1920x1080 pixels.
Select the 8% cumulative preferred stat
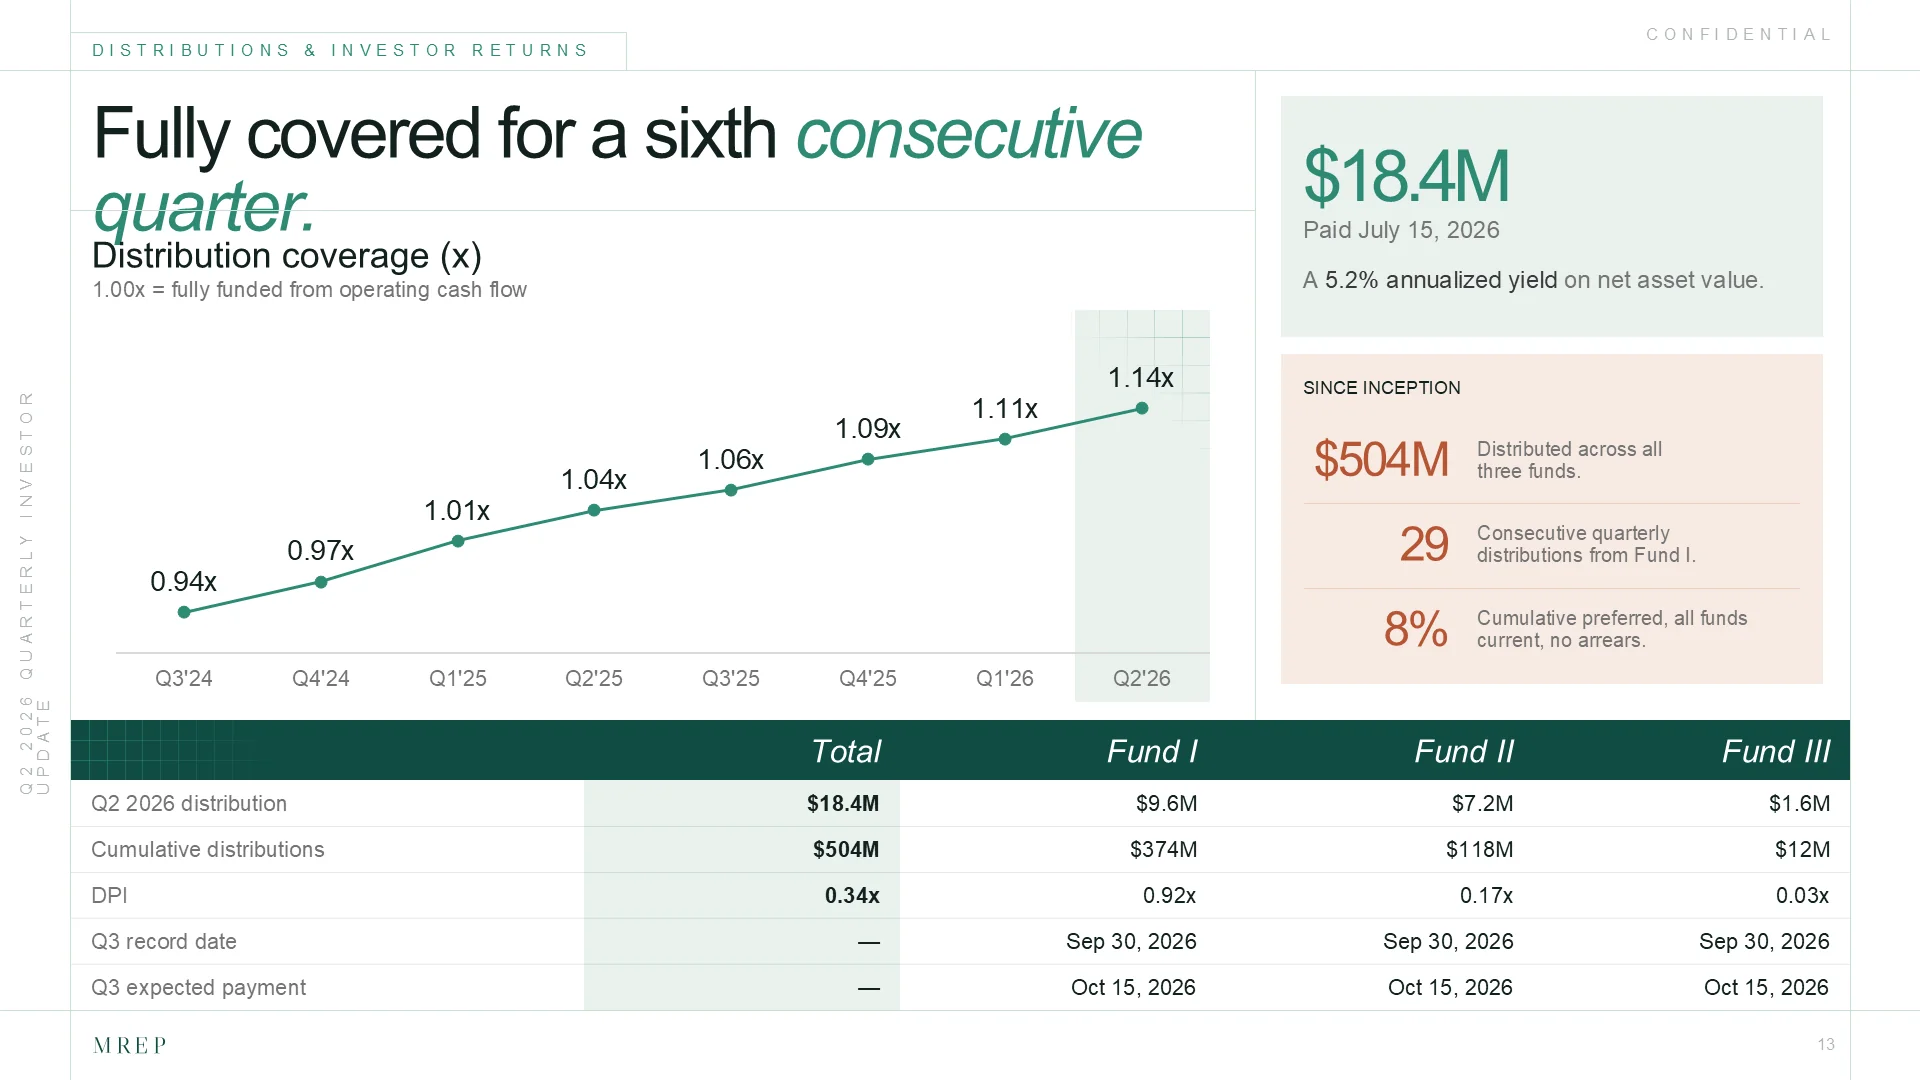click(x=1416, y=629)
